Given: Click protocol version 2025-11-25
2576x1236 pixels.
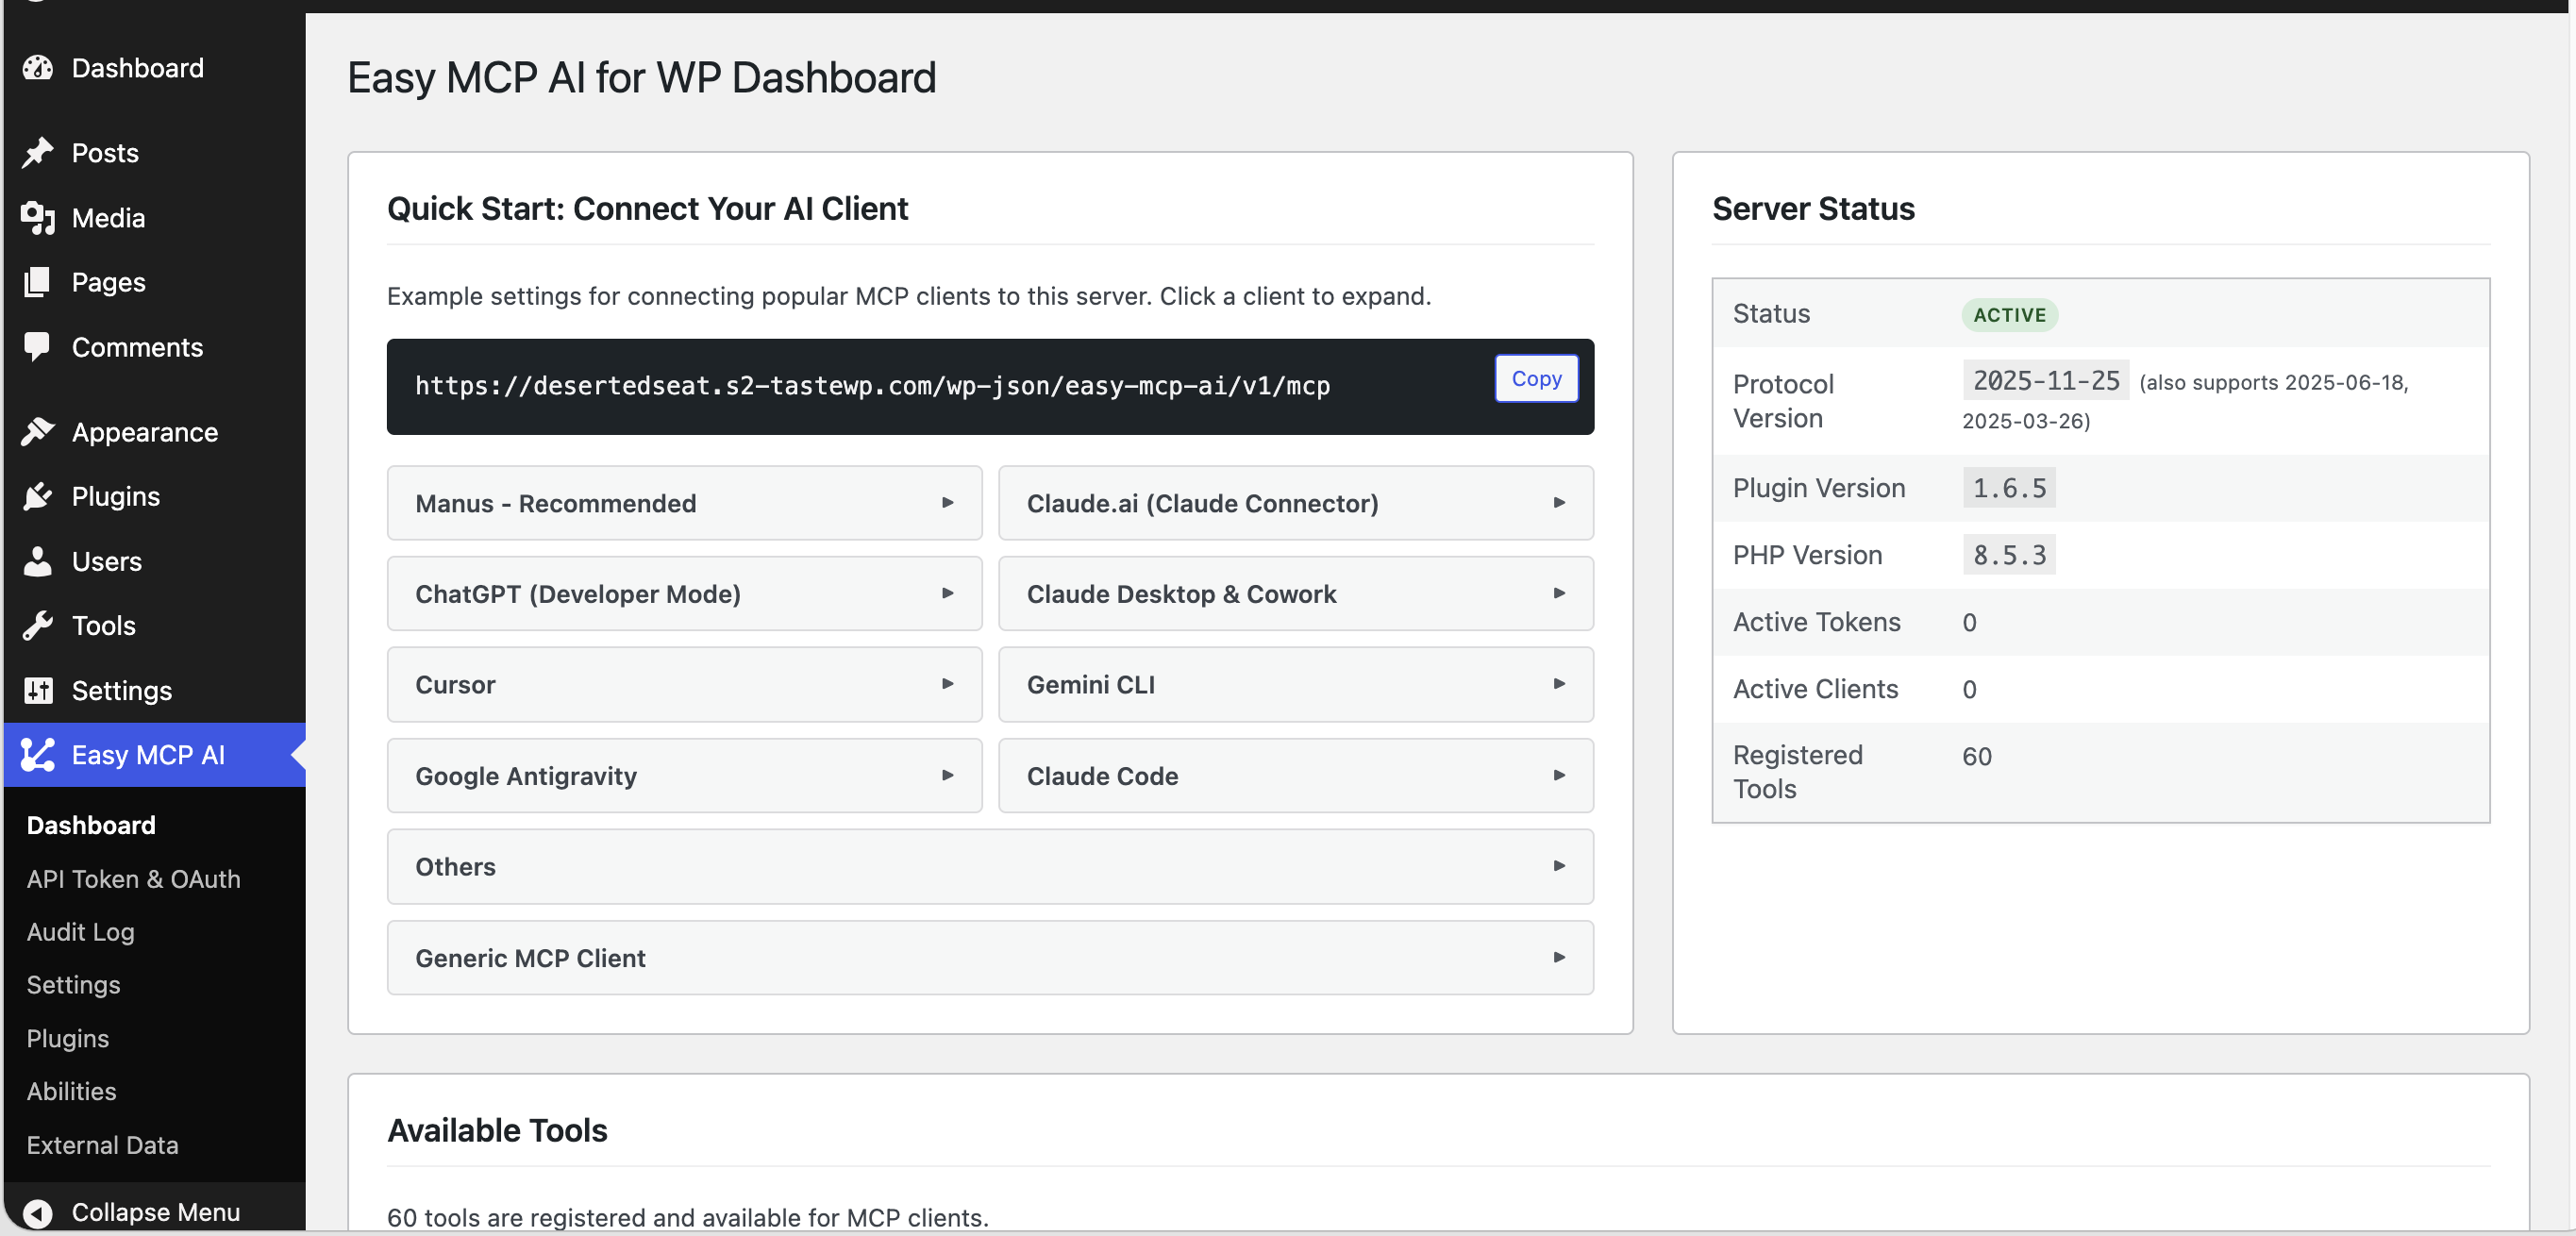Looking at the screenshot, I should pyautogui.click(x=2046, y=381).
